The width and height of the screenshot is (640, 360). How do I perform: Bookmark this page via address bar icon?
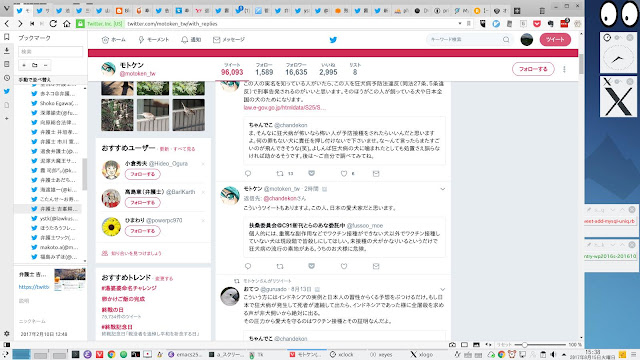point(469,24)
